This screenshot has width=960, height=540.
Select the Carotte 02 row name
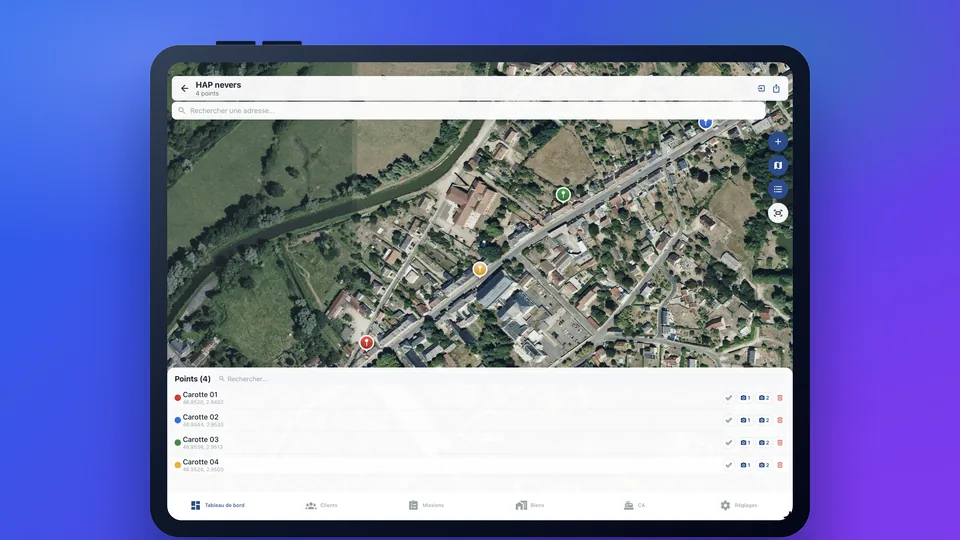click(x=200, y=418)
